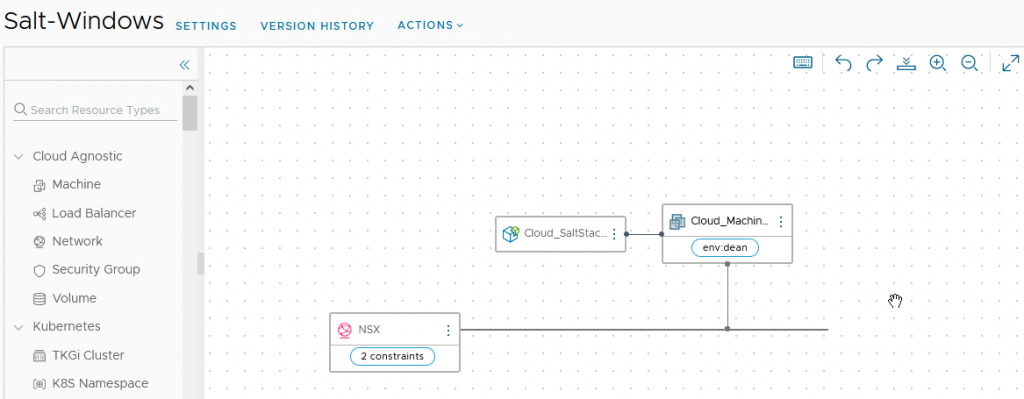Open VERSION HISTORY

[317, 26]
